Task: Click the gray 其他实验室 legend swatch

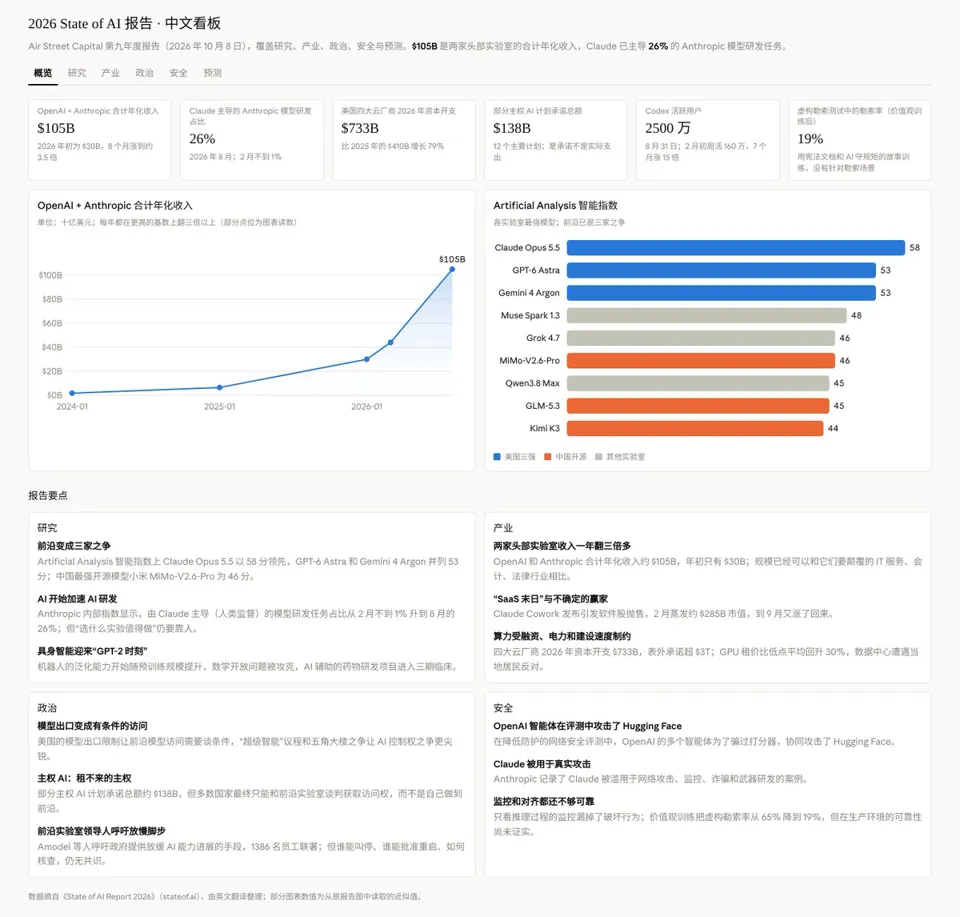Action: pos(598,457)
